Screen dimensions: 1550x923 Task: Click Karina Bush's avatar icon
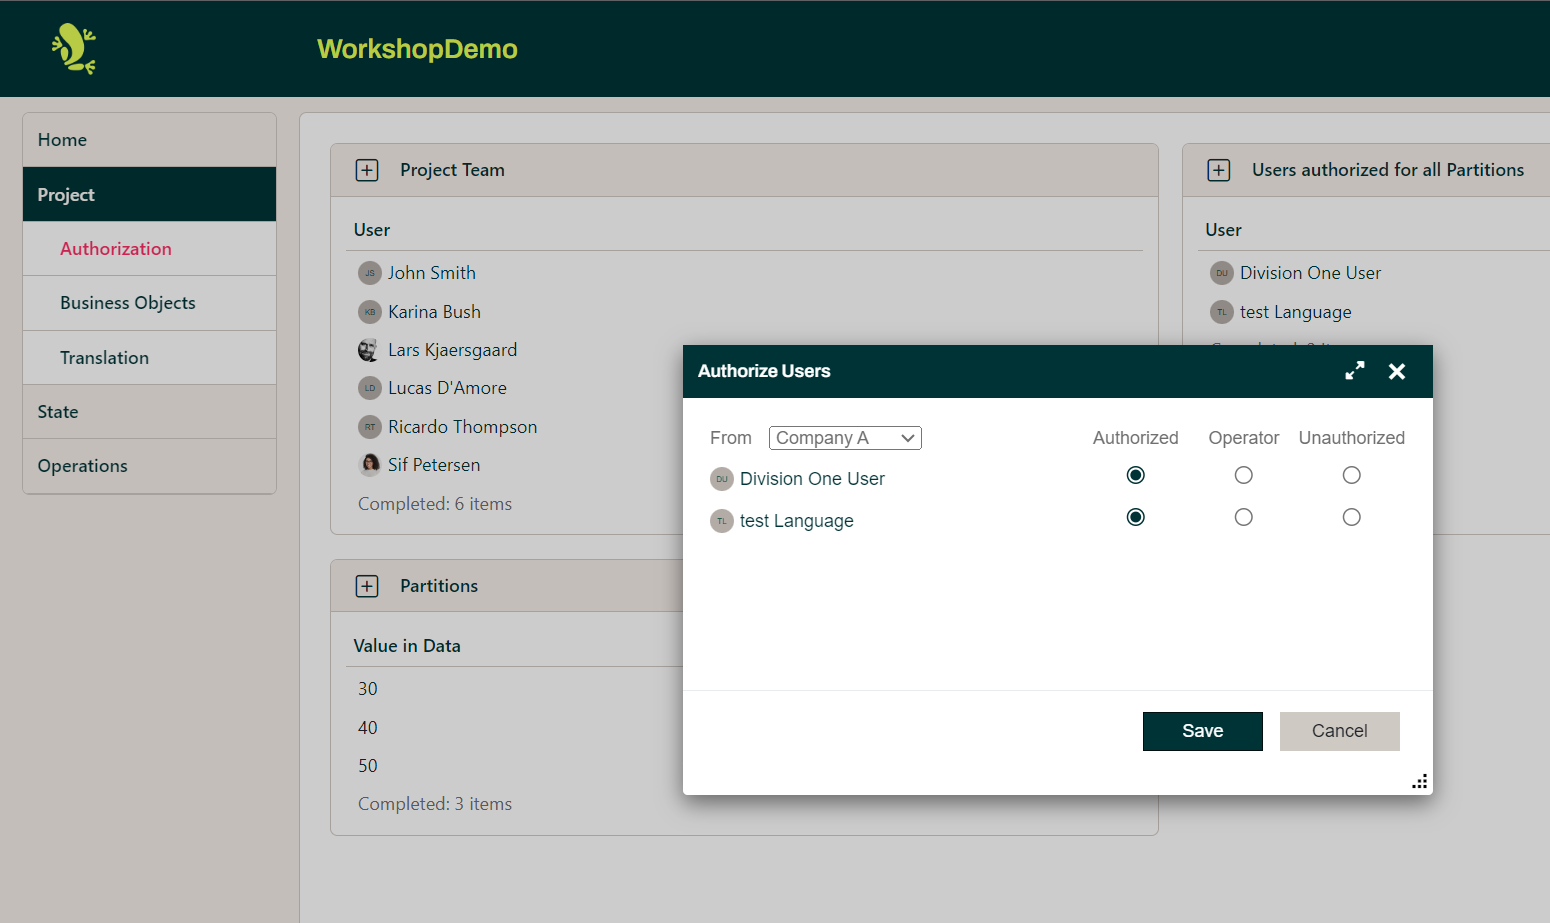tap(368, 311)
